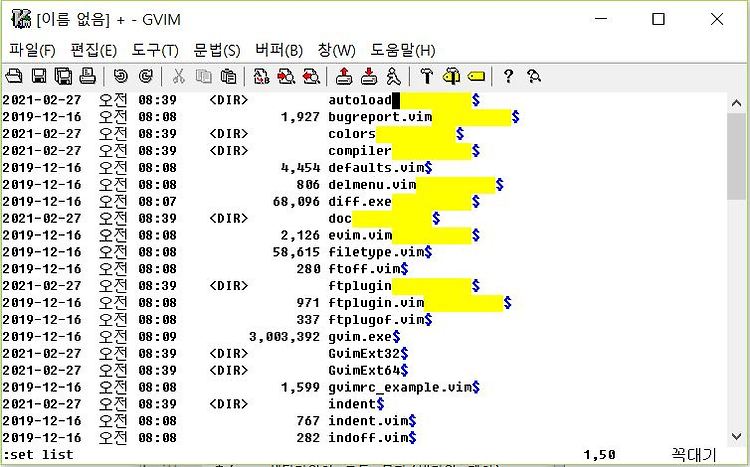
Task: Click the vertical scrollbar down arrow
Action: [737, 436]
